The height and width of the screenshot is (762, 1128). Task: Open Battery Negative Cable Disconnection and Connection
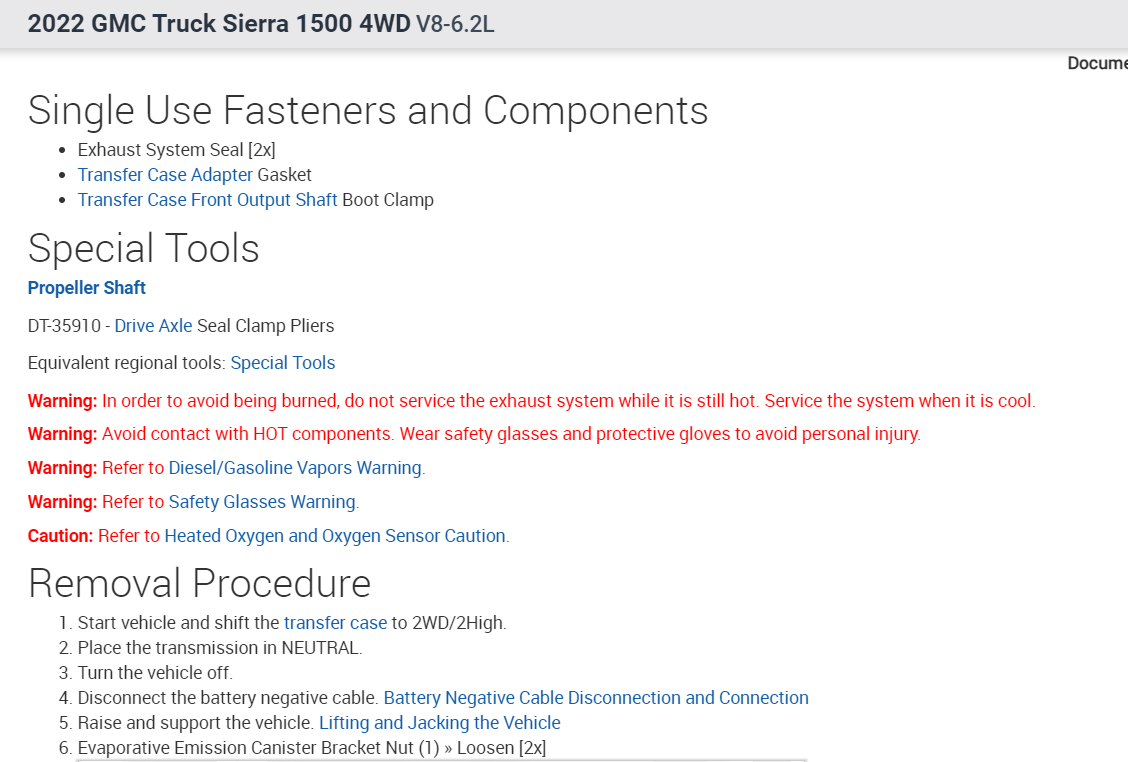tap(596, 698)
